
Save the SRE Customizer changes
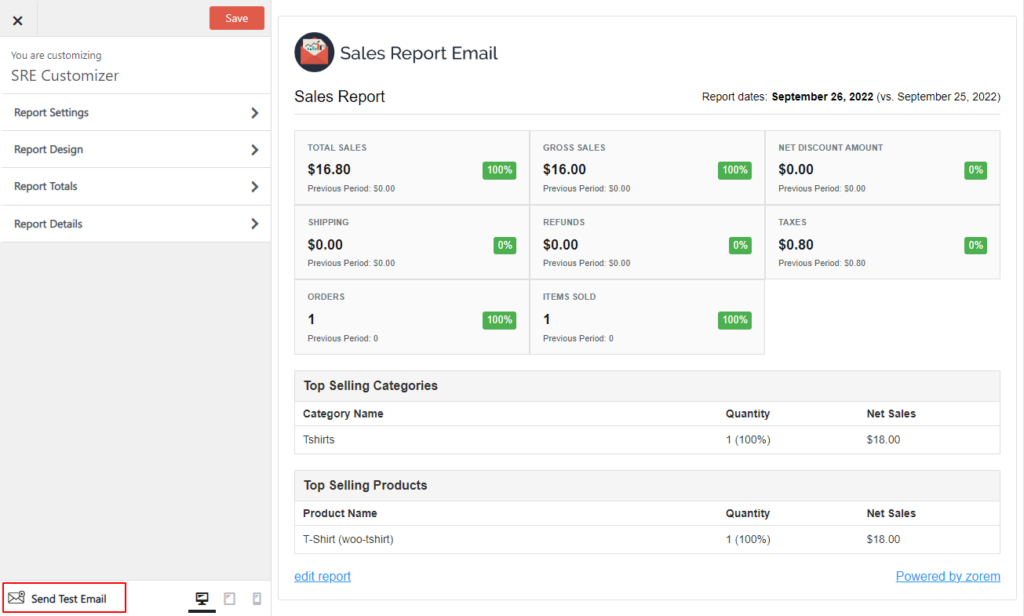click(x=236, y=17)
